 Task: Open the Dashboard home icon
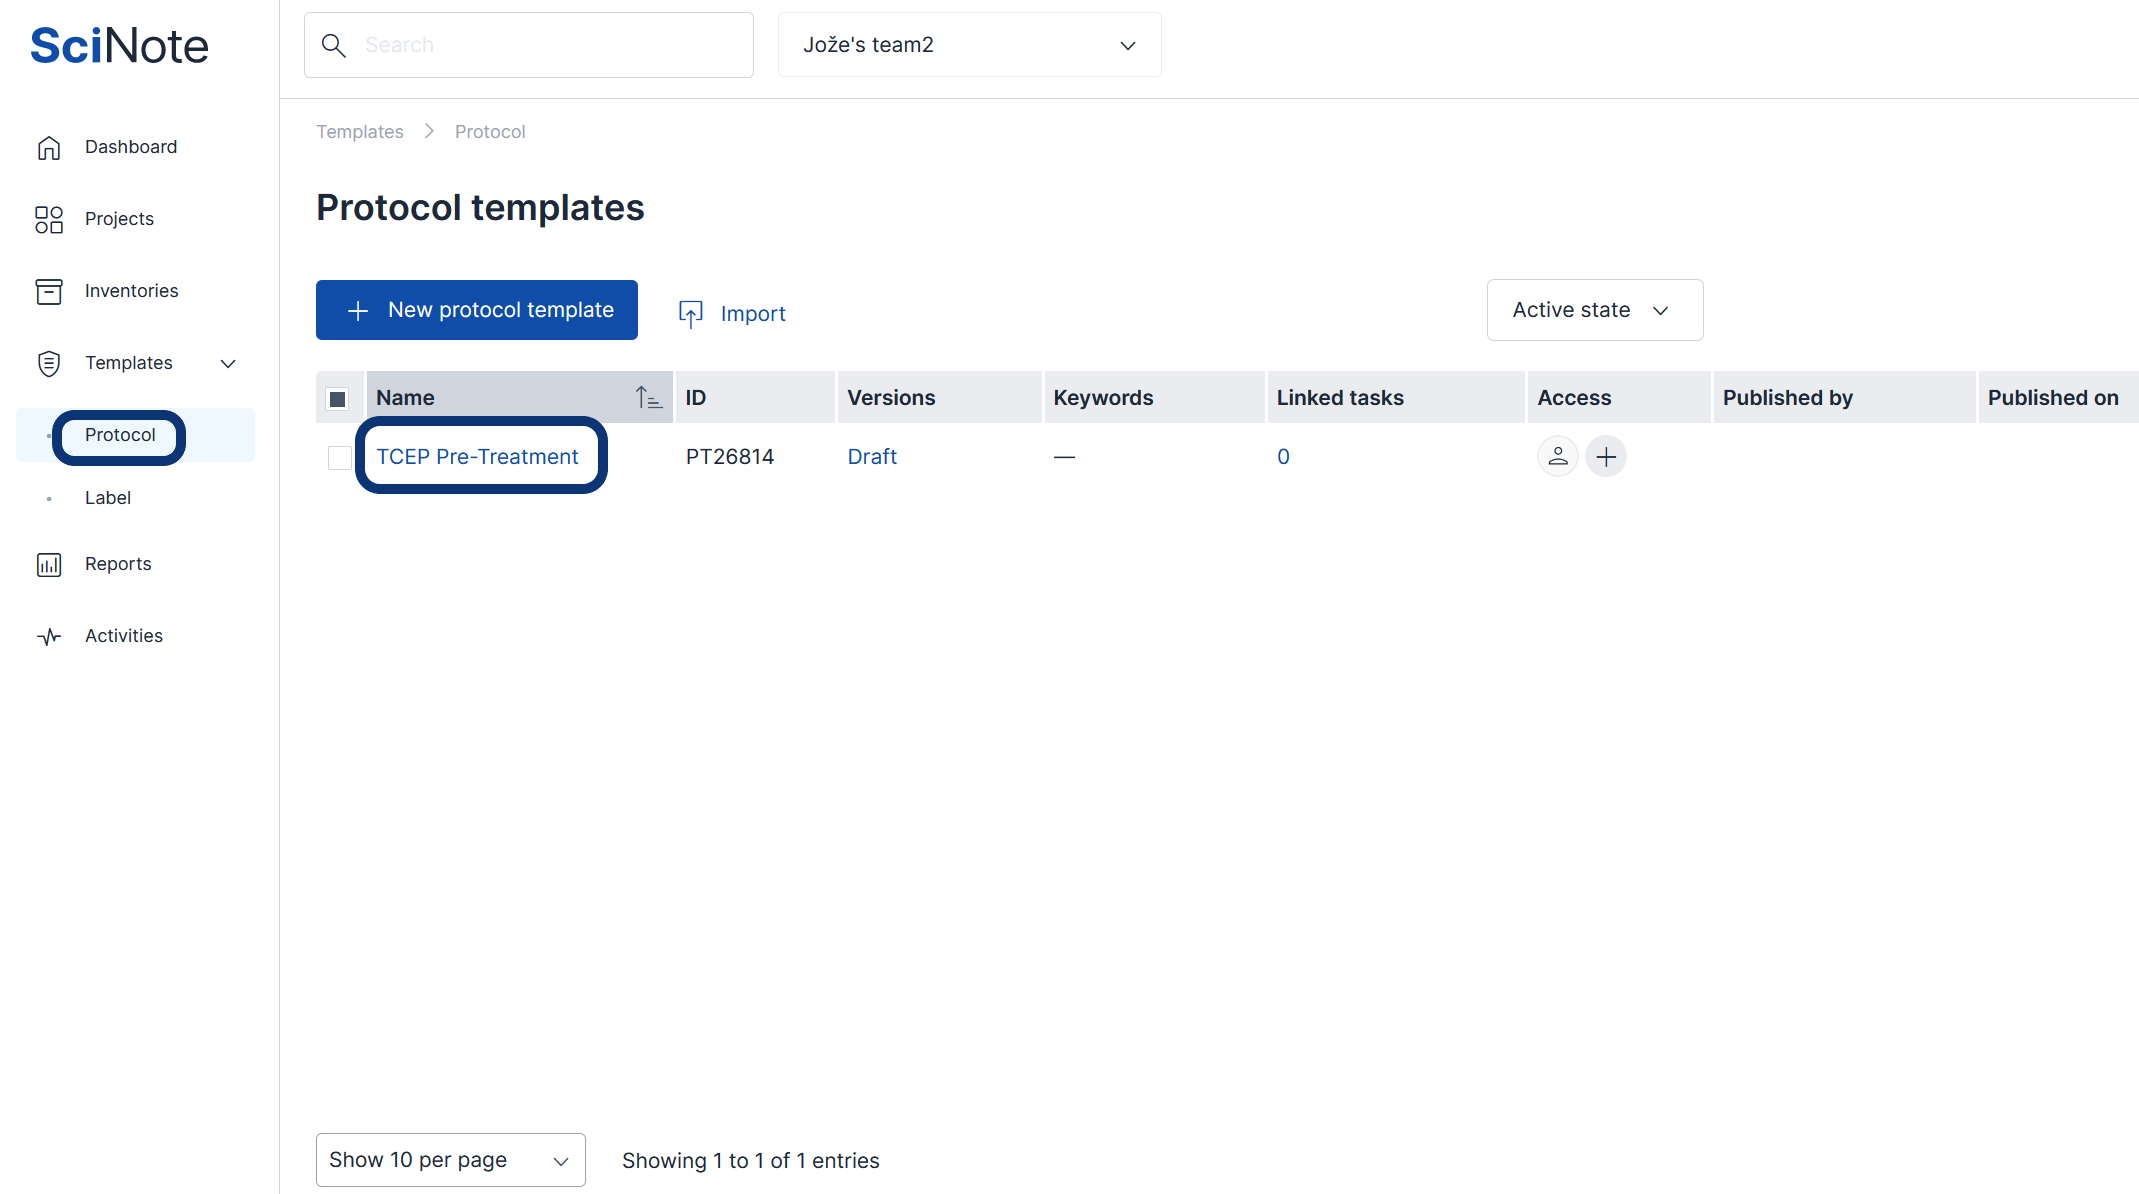click(49, 148)
